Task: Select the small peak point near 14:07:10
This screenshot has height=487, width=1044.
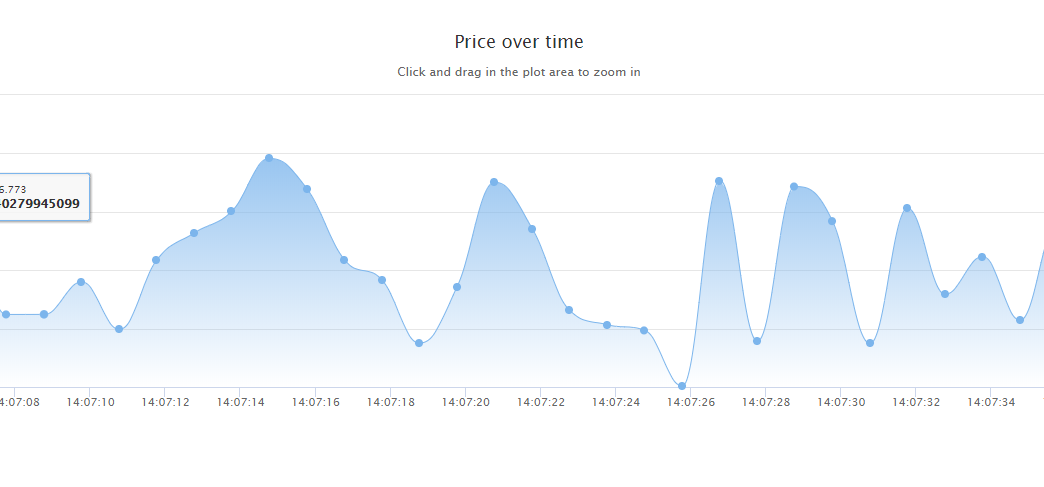Action: (81, 282)
